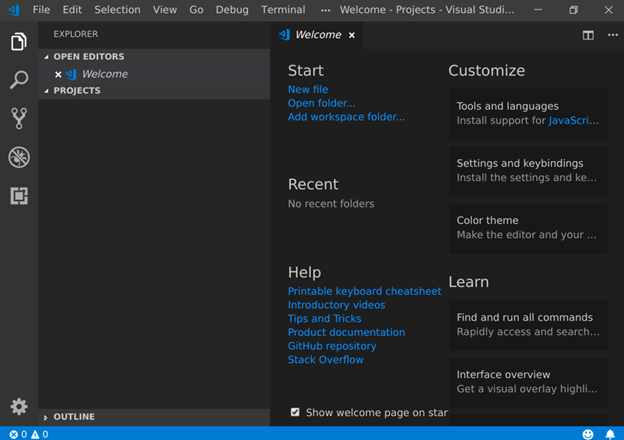Open the File menu
The image size is (624, 440).
click(41, 10)
